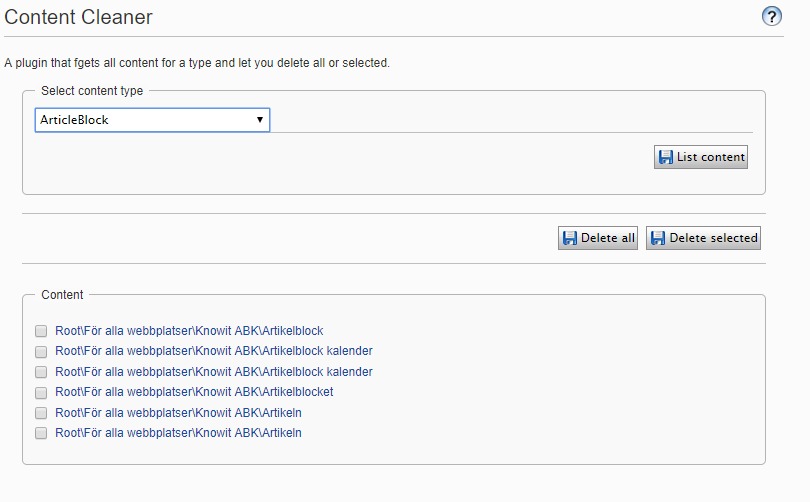Image resolution: width=810 pixels, height=502 pixels.
Task: Click the disk icon on List content
Action: click(665, 157)
